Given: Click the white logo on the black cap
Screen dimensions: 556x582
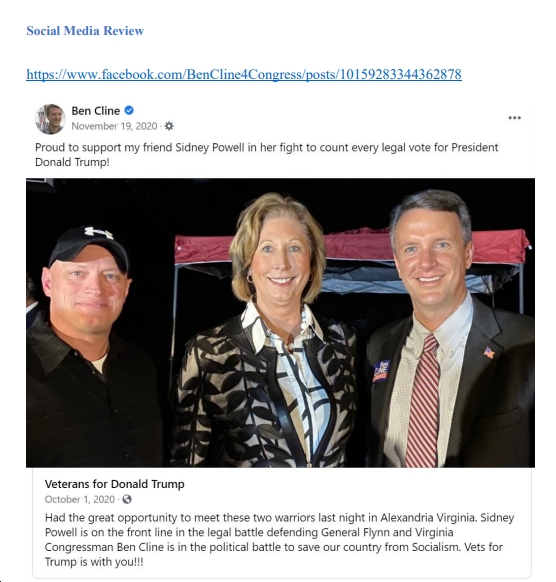Looking at the screenshot, I should click(98, 232).
